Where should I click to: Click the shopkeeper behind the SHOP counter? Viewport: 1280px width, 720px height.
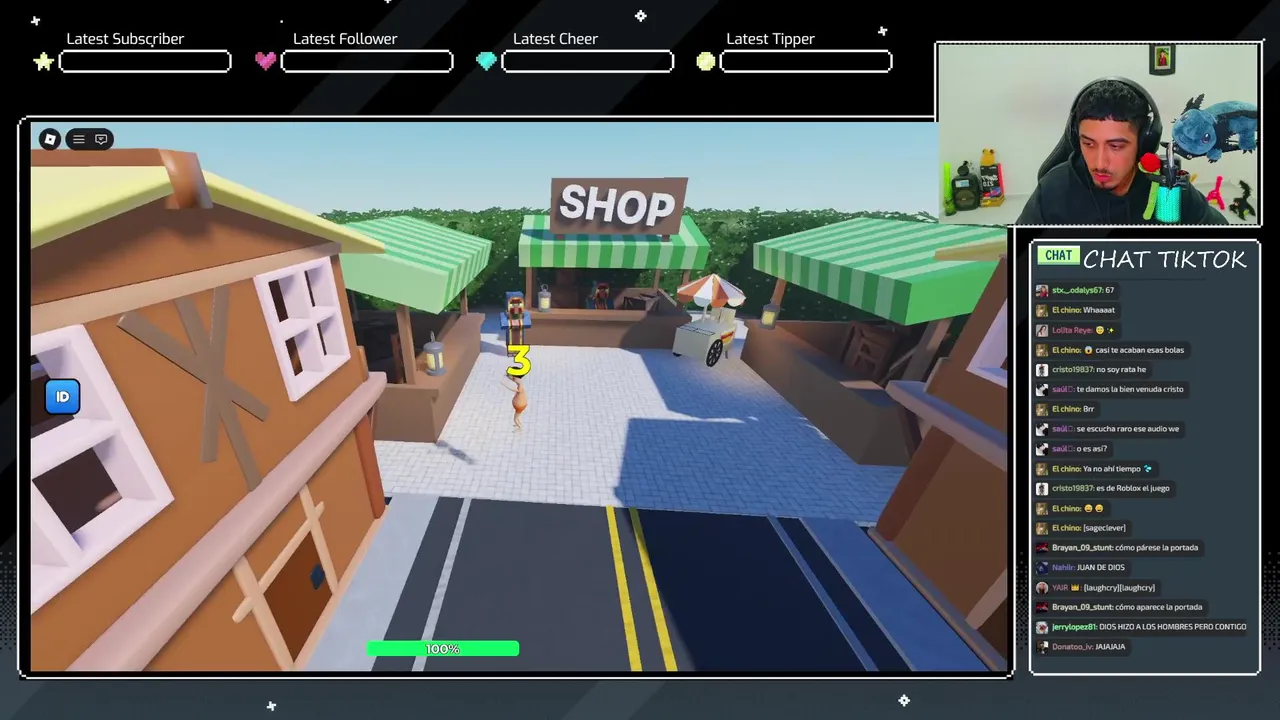tap(600, 294)
